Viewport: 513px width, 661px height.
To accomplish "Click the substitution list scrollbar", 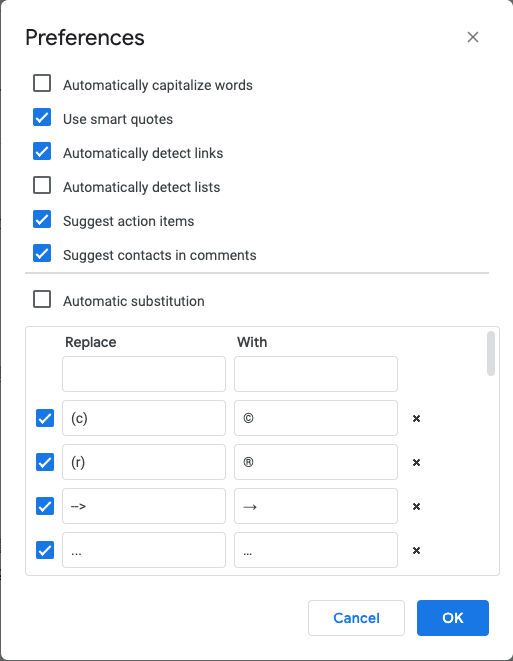I will [491, 353].
